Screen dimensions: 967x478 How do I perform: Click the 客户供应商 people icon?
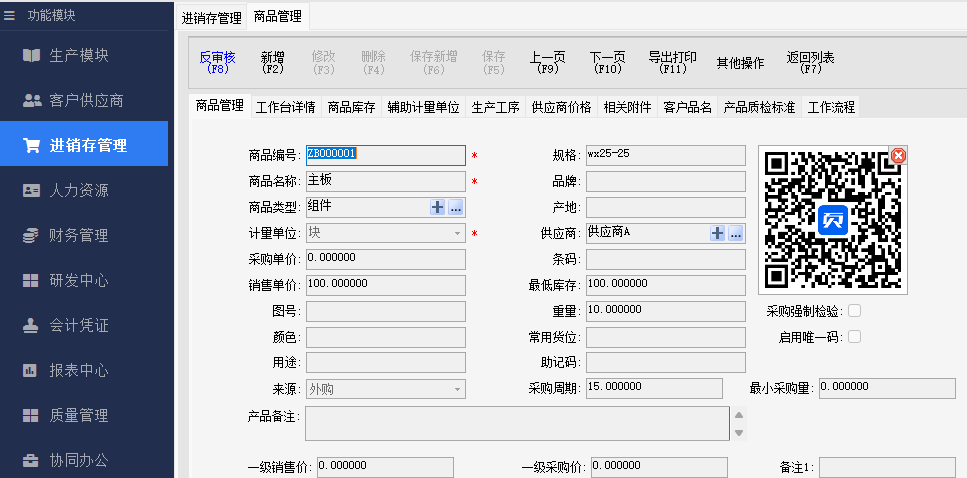pos(31,100)
